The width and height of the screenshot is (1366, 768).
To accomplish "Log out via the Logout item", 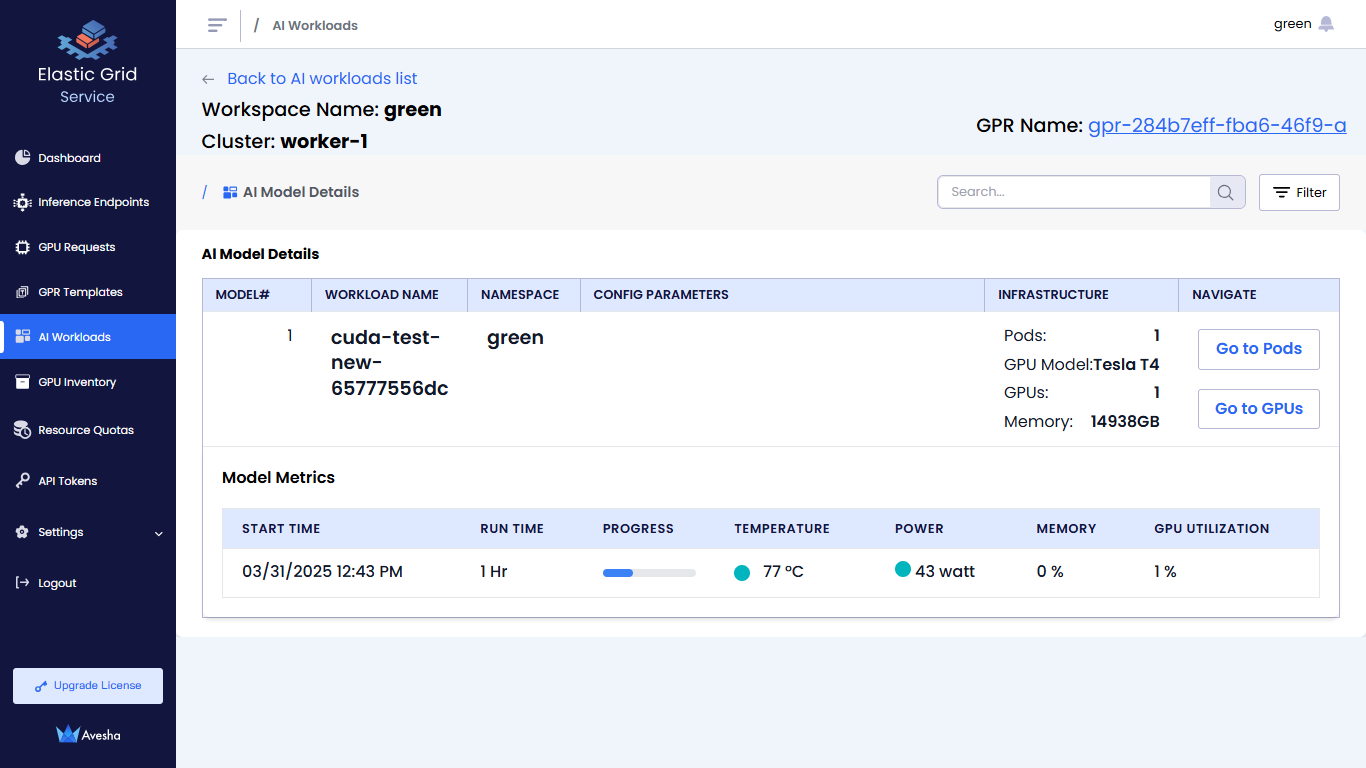I will click(57, 583).
